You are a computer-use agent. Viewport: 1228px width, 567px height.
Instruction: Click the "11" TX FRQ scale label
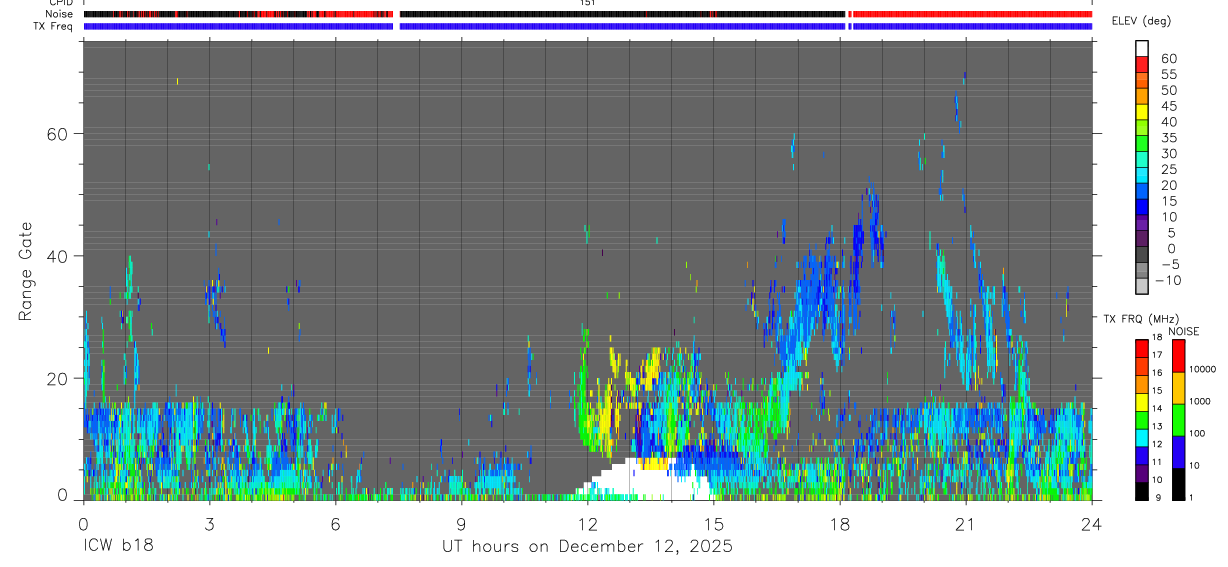(x=1157, y=463)
